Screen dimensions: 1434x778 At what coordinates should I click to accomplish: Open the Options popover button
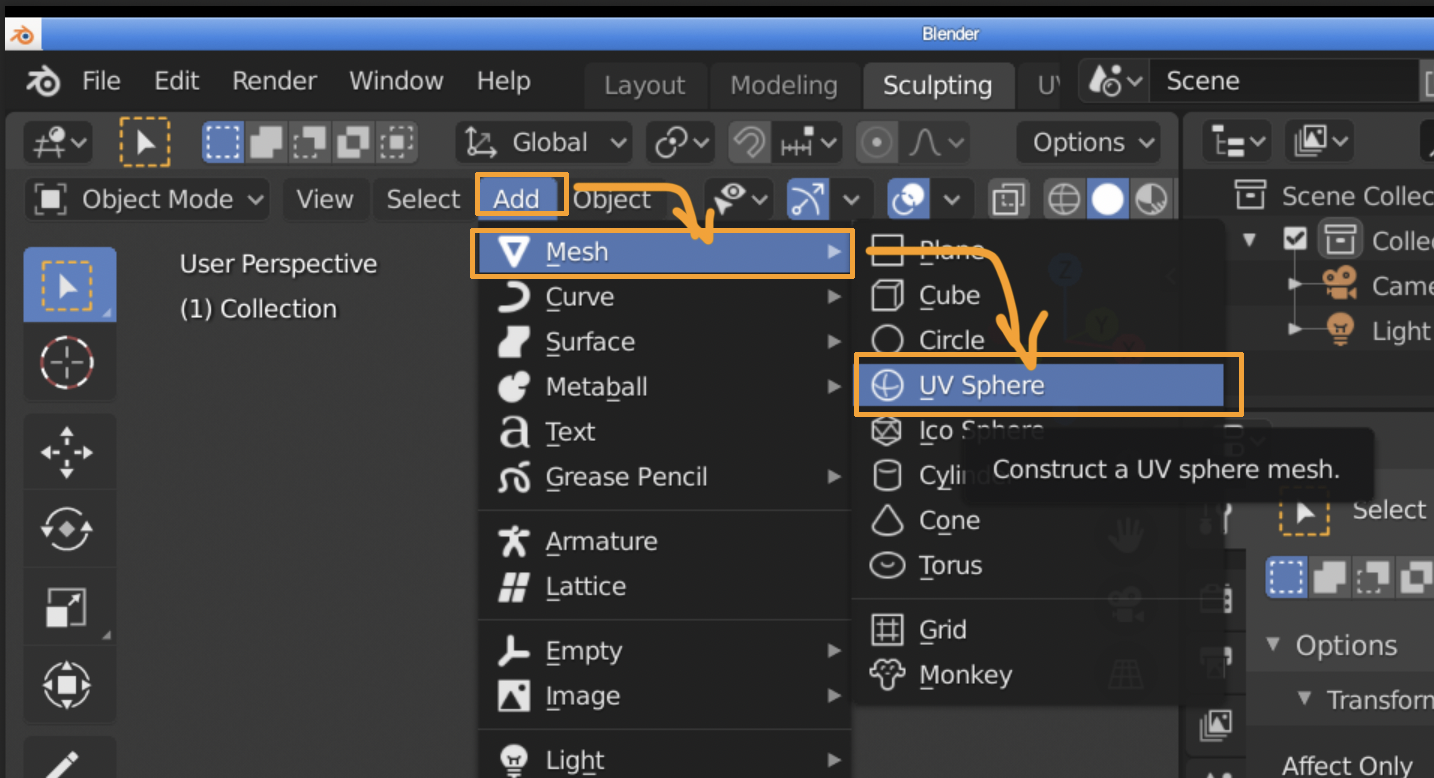point(1088,143)
